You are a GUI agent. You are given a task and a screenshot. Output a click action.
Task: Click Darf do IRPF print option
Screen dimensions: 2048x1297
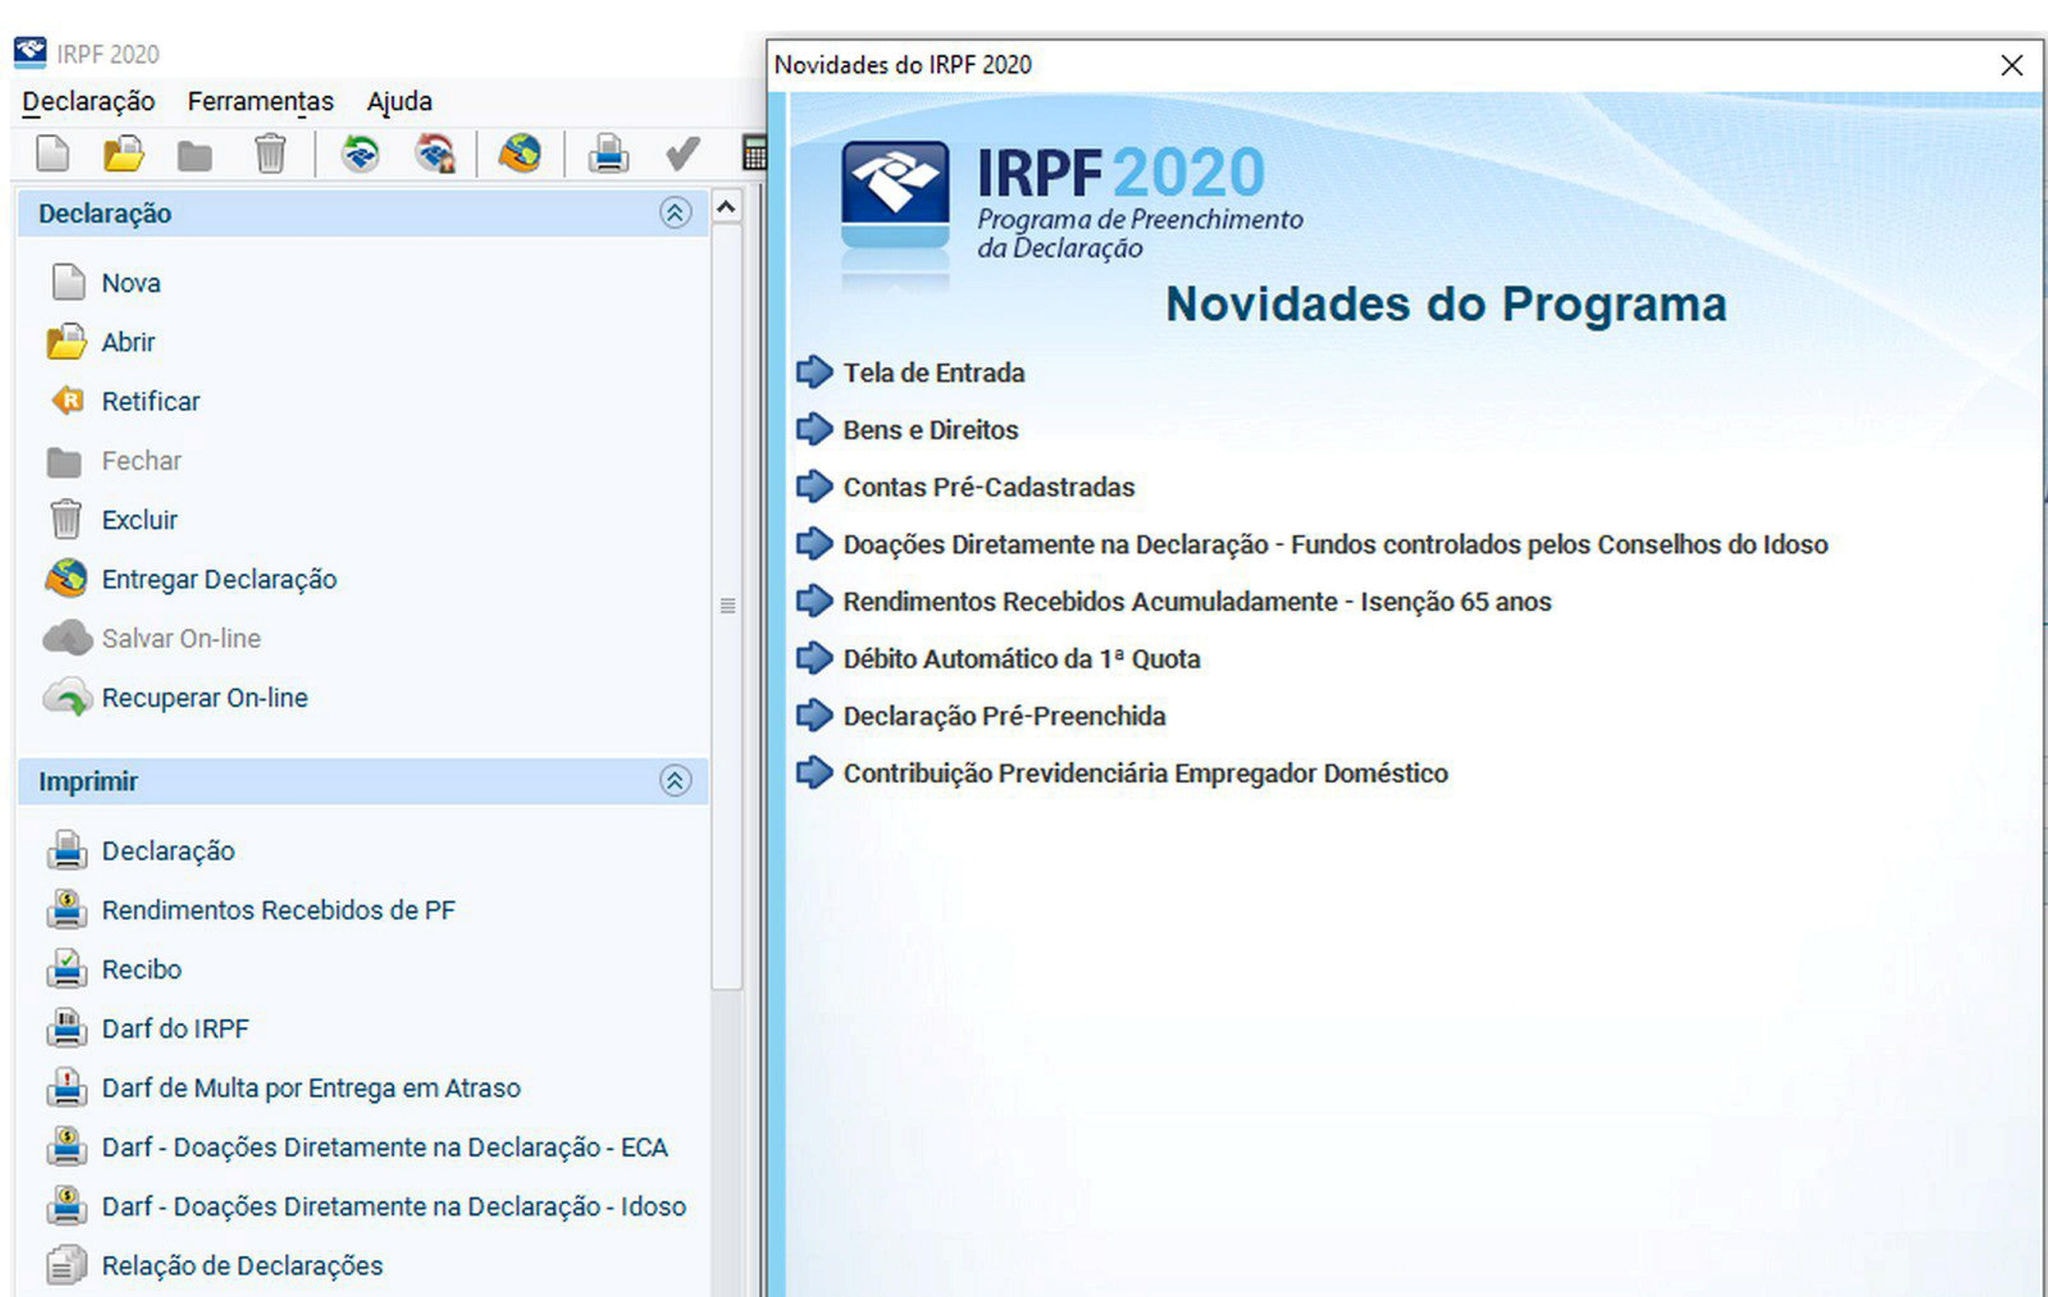tap(175, 1028)
